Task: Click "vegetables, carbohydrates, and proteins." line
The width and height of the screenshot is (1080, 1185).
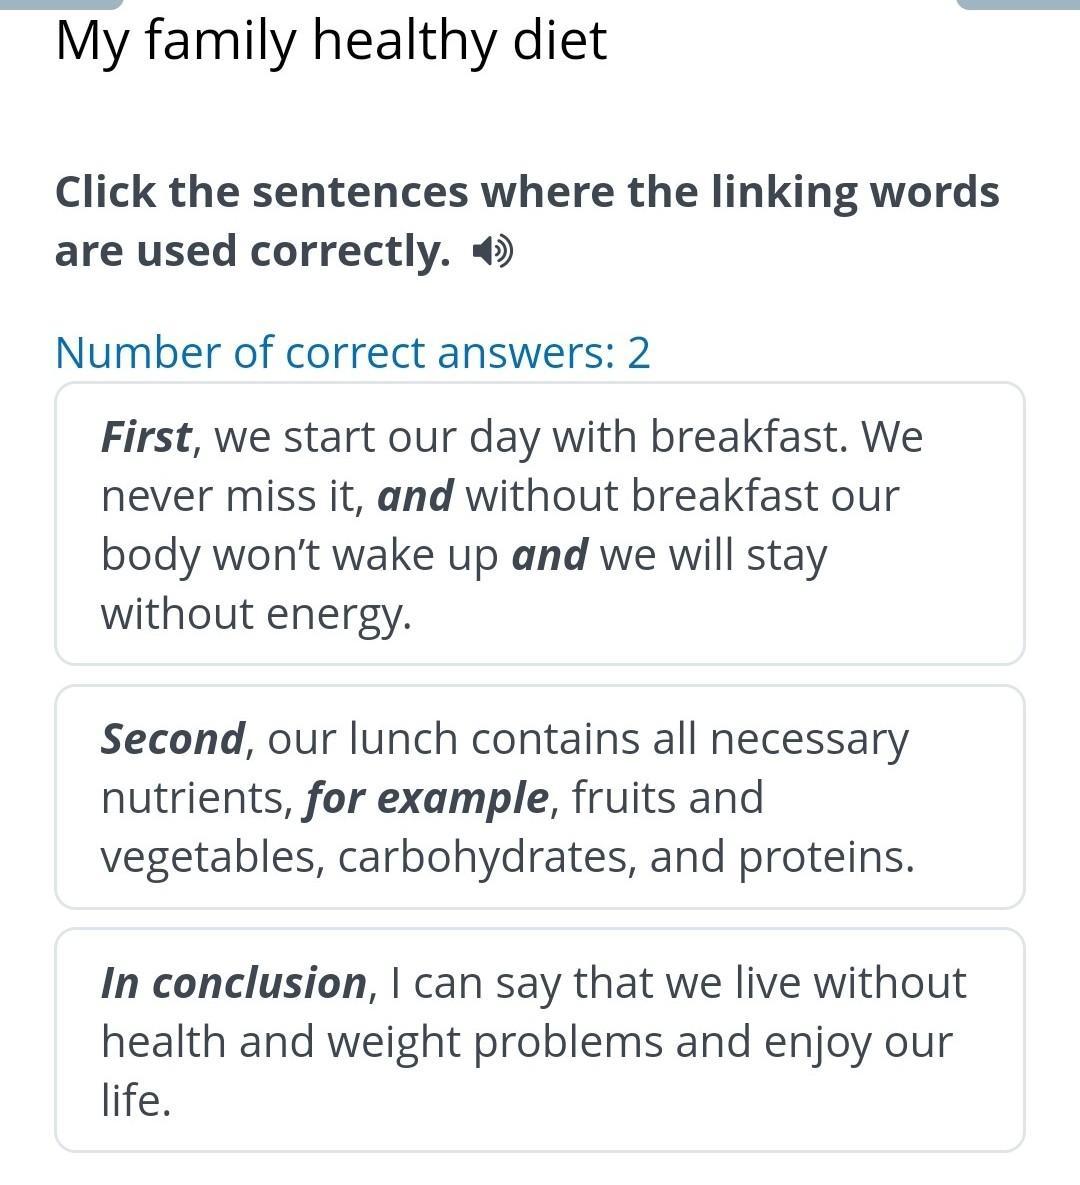Action: tap(507, 857)
